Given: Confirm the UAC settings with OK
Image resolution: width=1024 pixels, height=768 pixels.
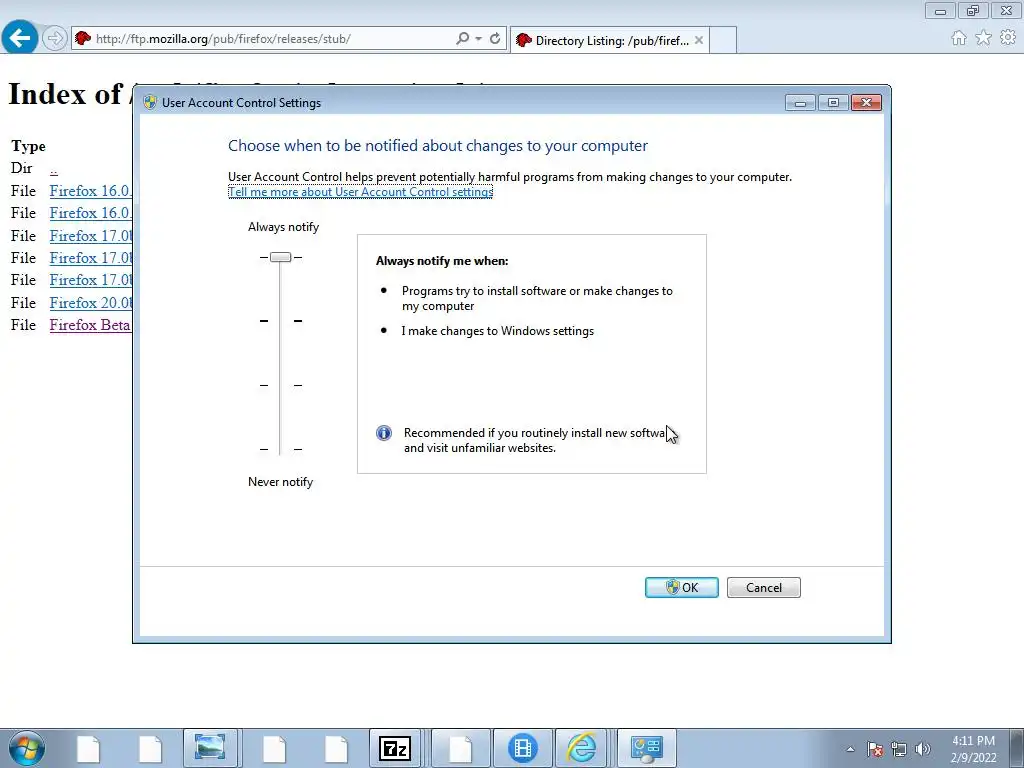Looking at the screenshot, I should coord(682,587).
